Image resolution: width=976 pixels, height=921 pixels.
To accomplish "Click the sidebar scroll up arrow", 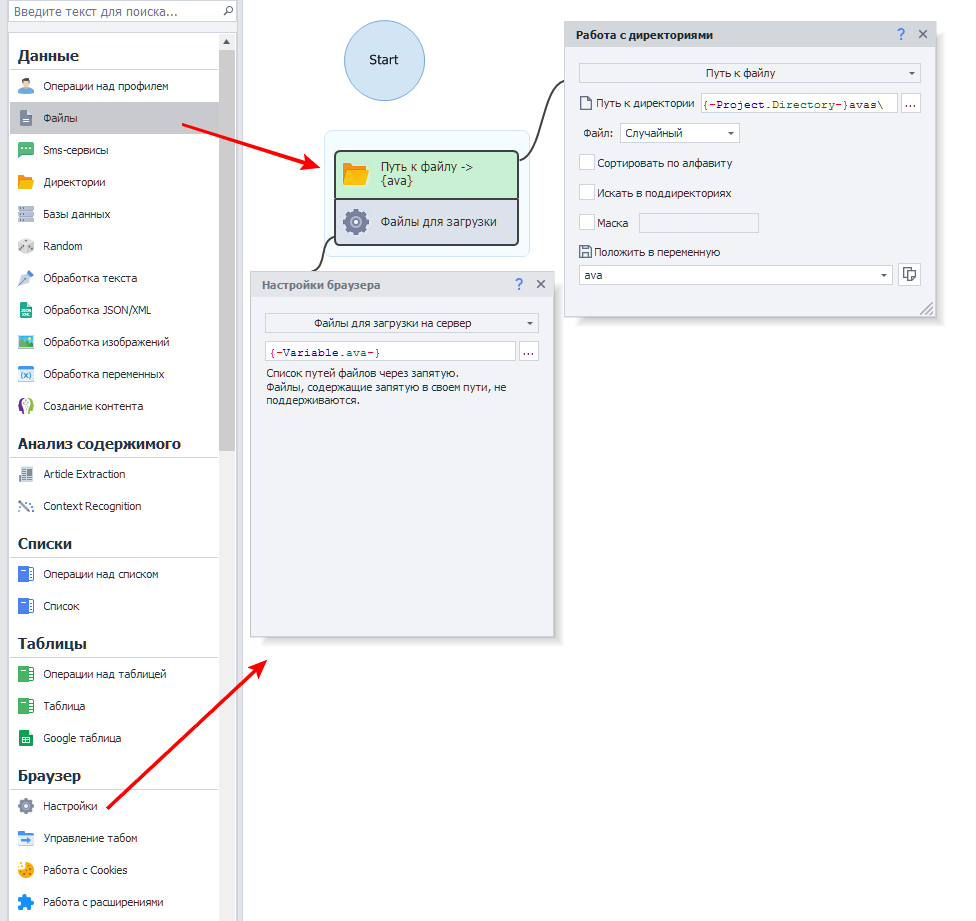I will 227,42.
